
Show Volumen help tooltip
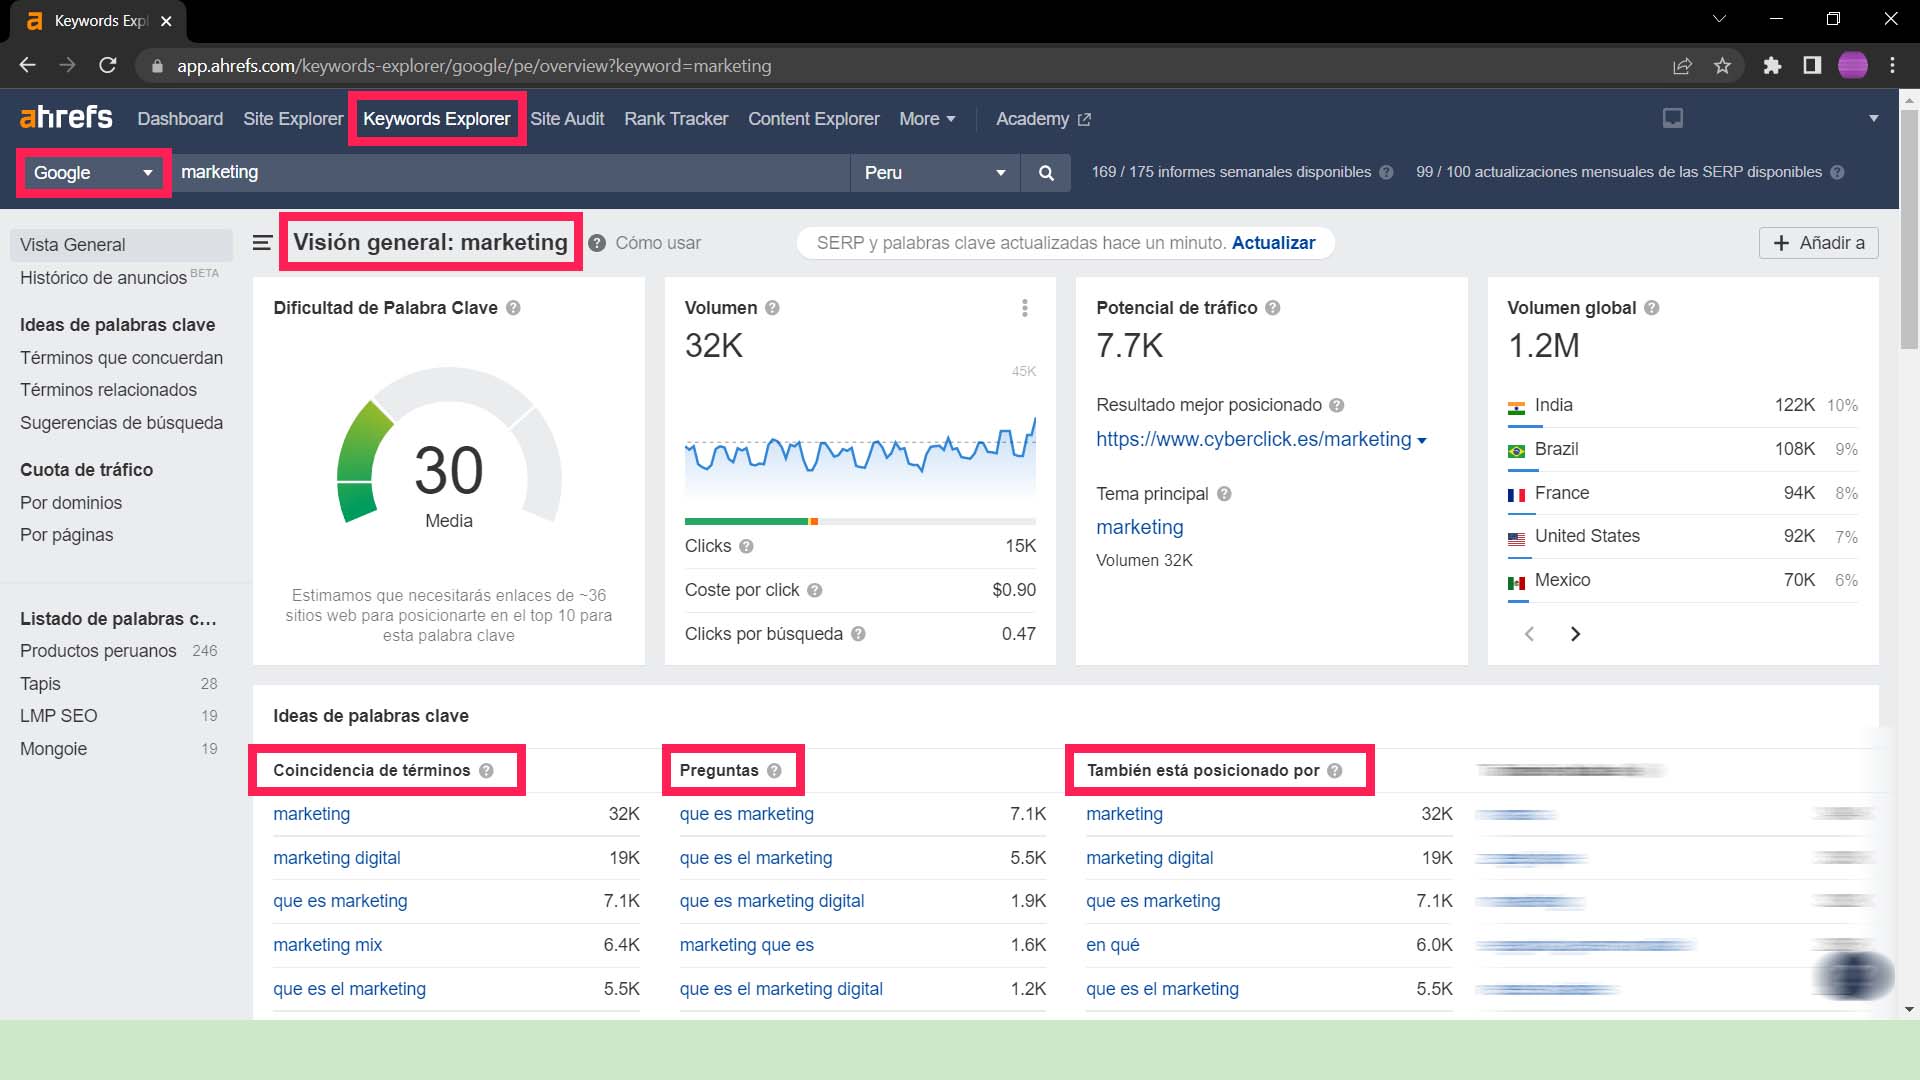(x=772, y=308)
